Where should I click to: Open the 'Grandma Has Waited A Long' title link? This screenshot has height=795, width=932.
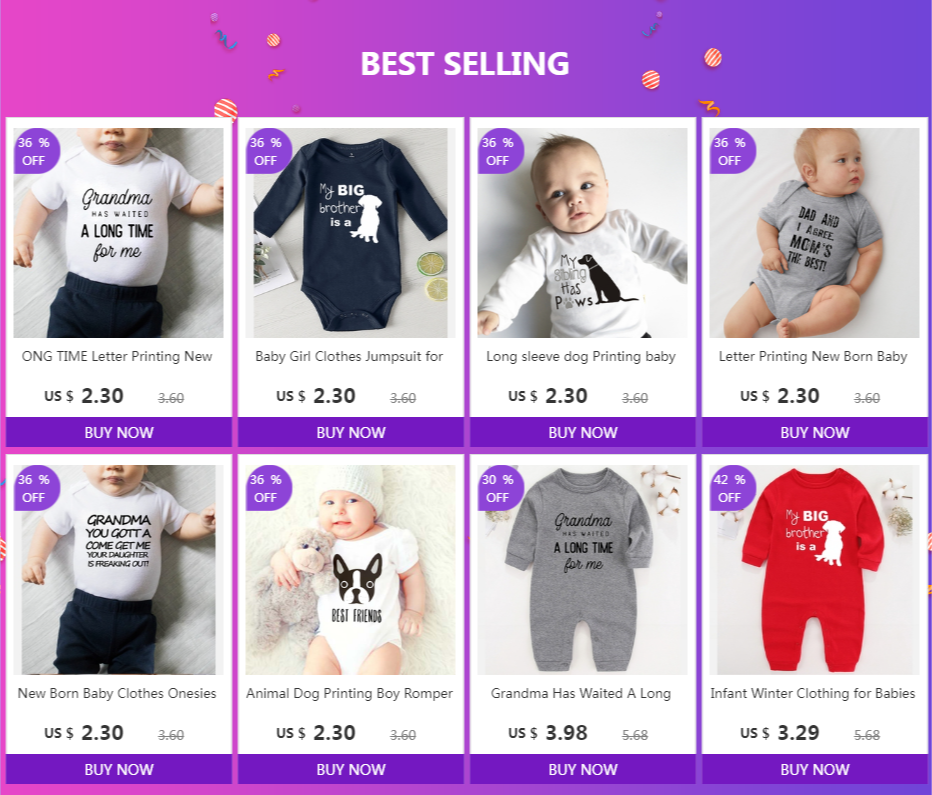tap(581, 693)
